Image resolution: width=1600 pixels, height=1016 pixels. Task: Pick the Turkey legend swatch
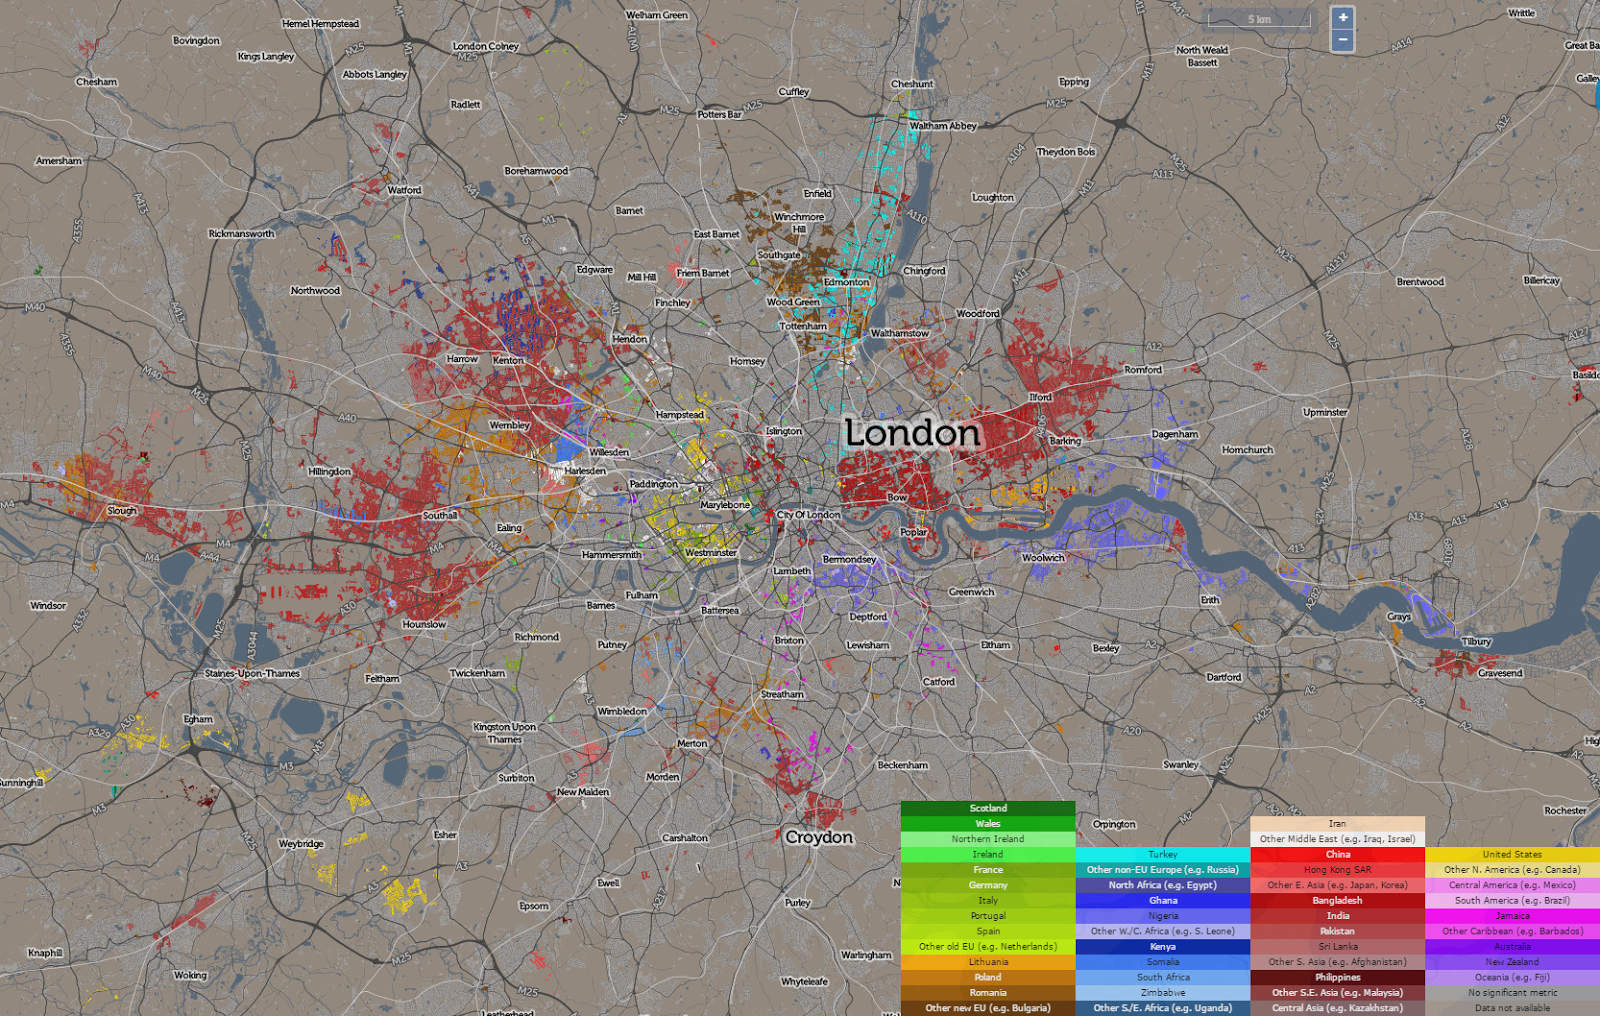[x=1163, y=855]
